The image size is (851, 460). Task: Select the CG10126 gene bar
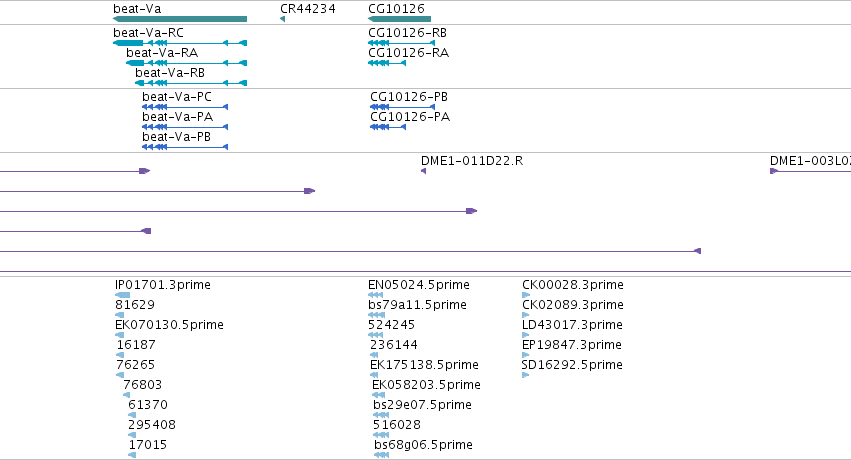click(x=399, y=19)
